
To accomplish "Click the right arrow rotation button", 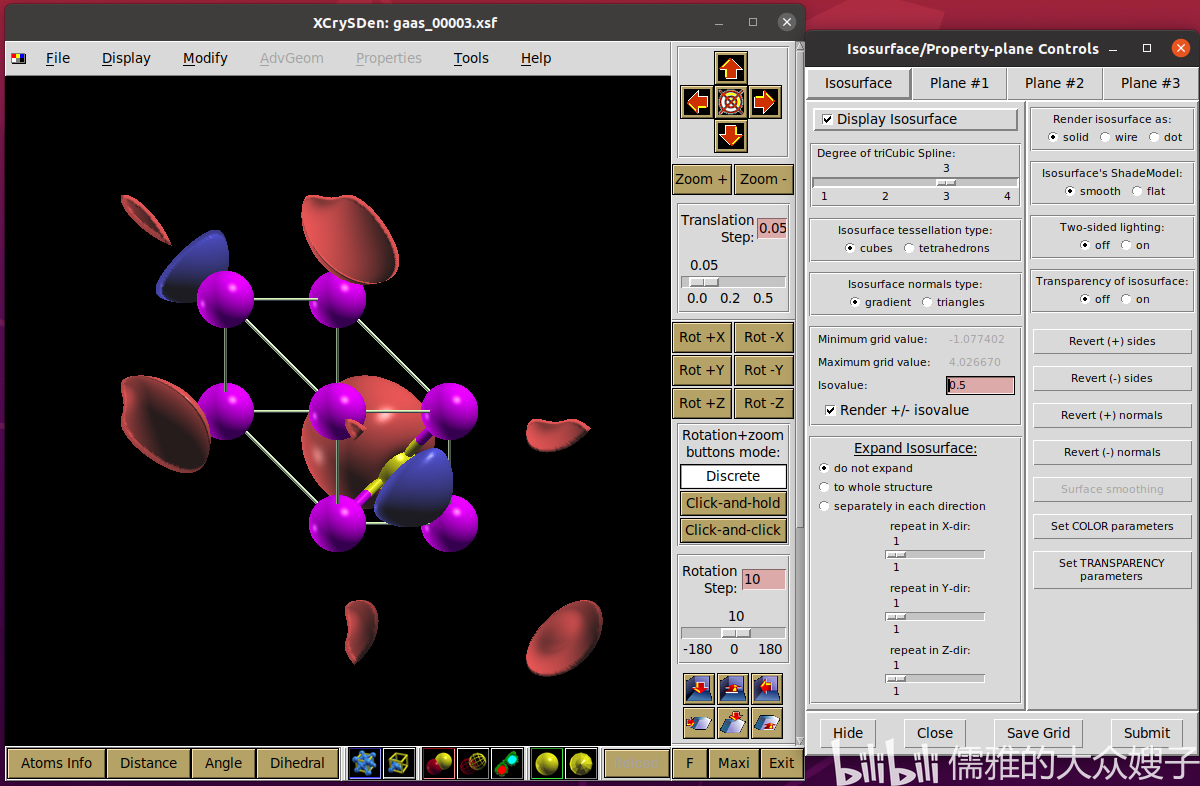I will pos(765,101).
